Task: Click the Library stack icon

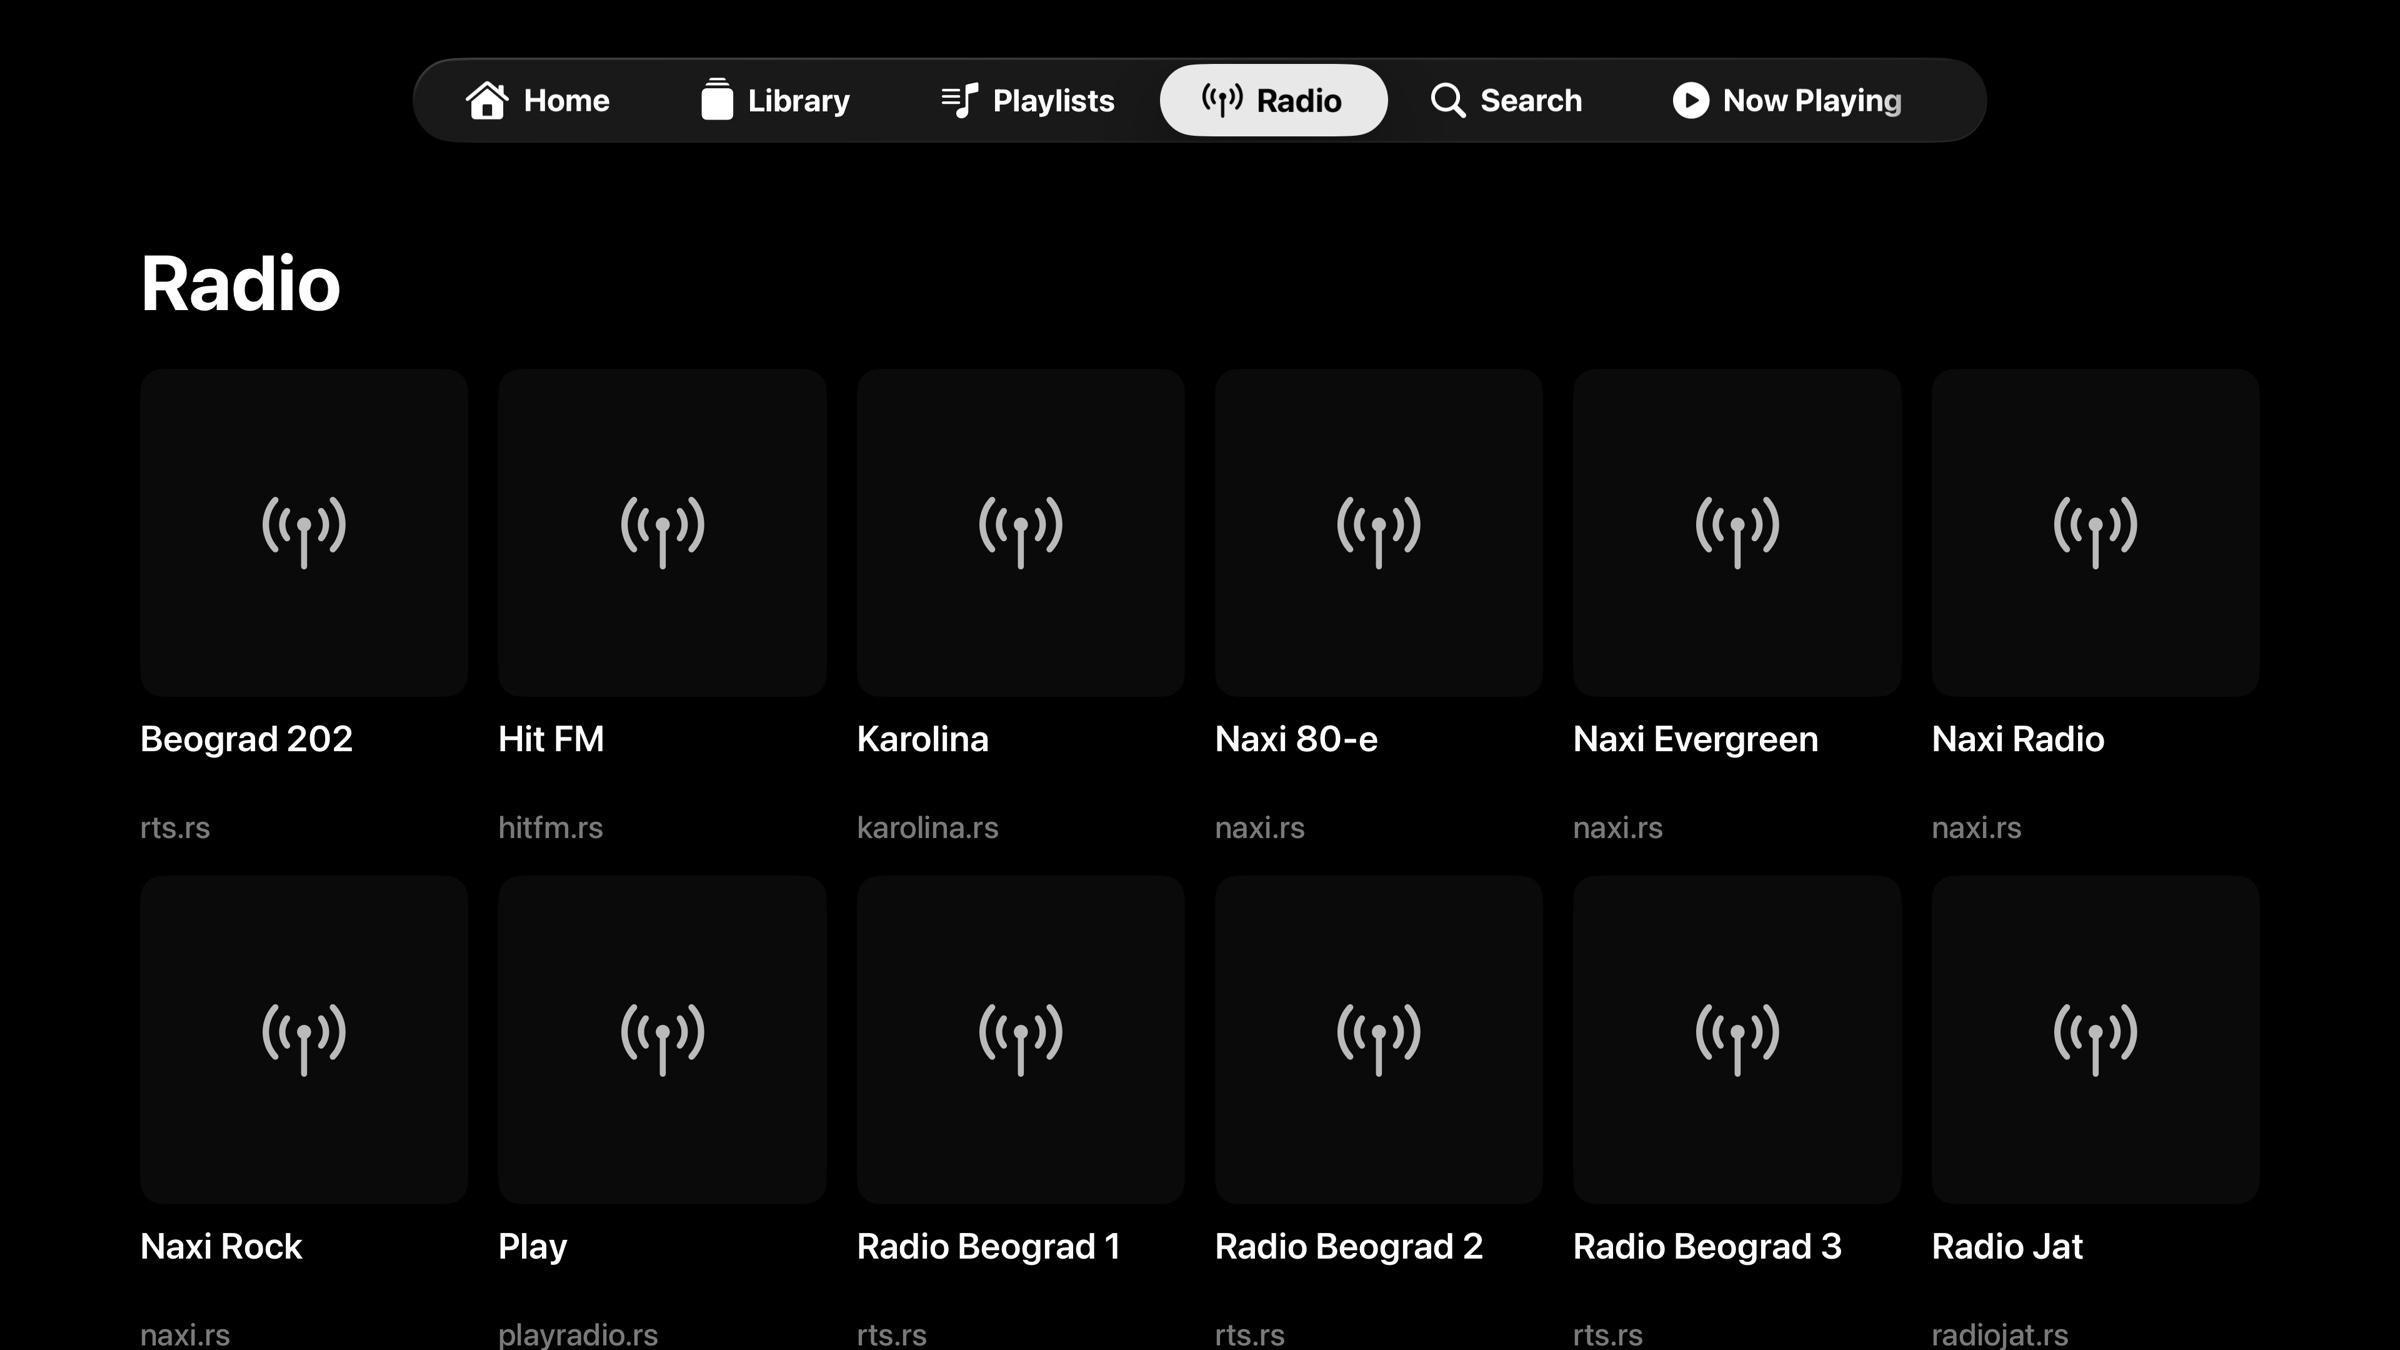Action: [x=717, y=100]
